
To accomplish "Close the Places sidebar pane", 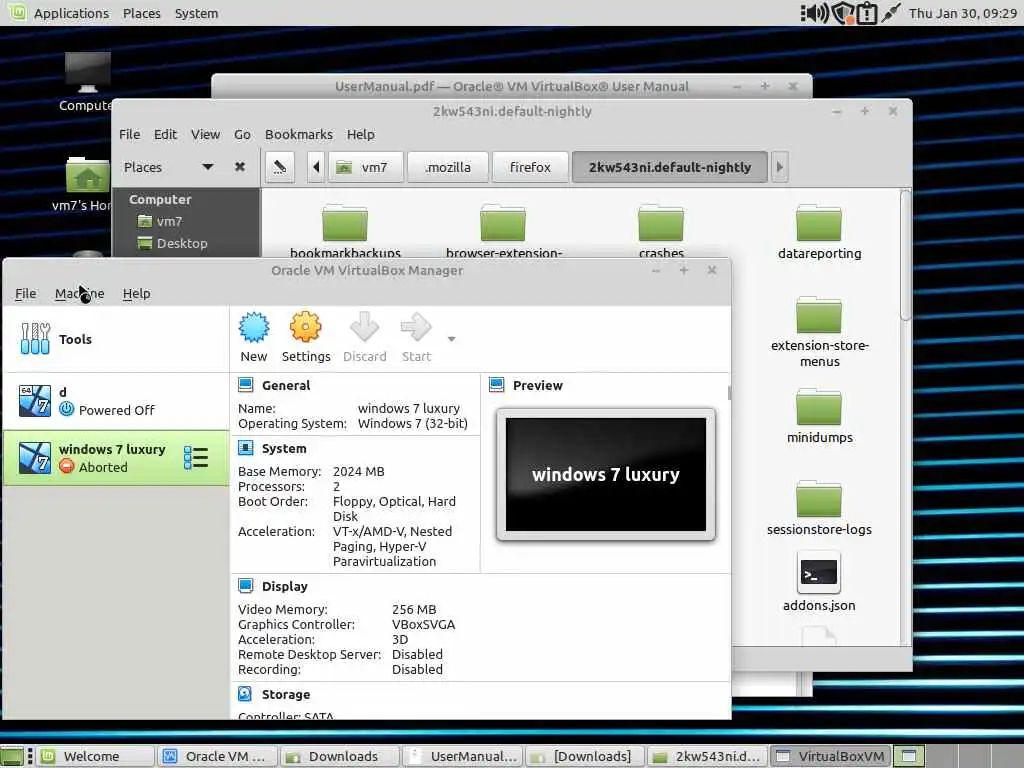I will coord(240,167).
